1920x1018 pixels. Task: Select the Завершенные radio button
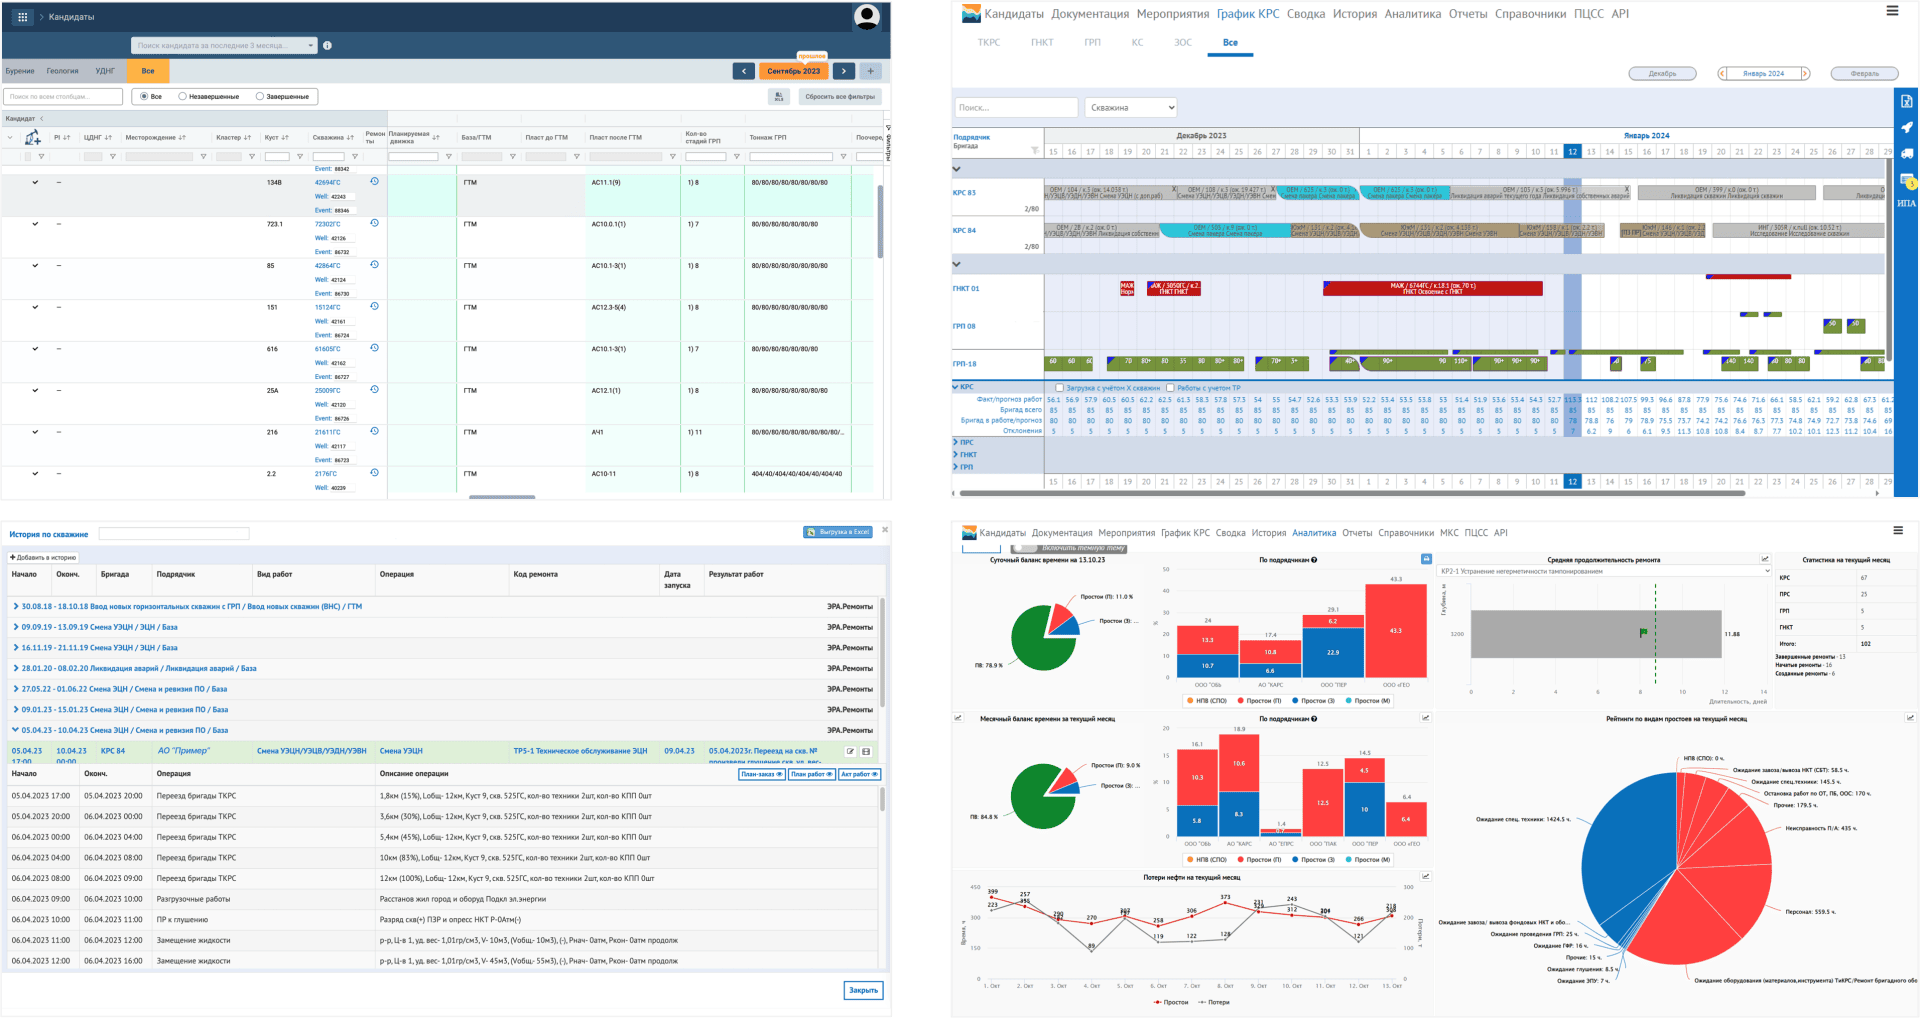260,97
